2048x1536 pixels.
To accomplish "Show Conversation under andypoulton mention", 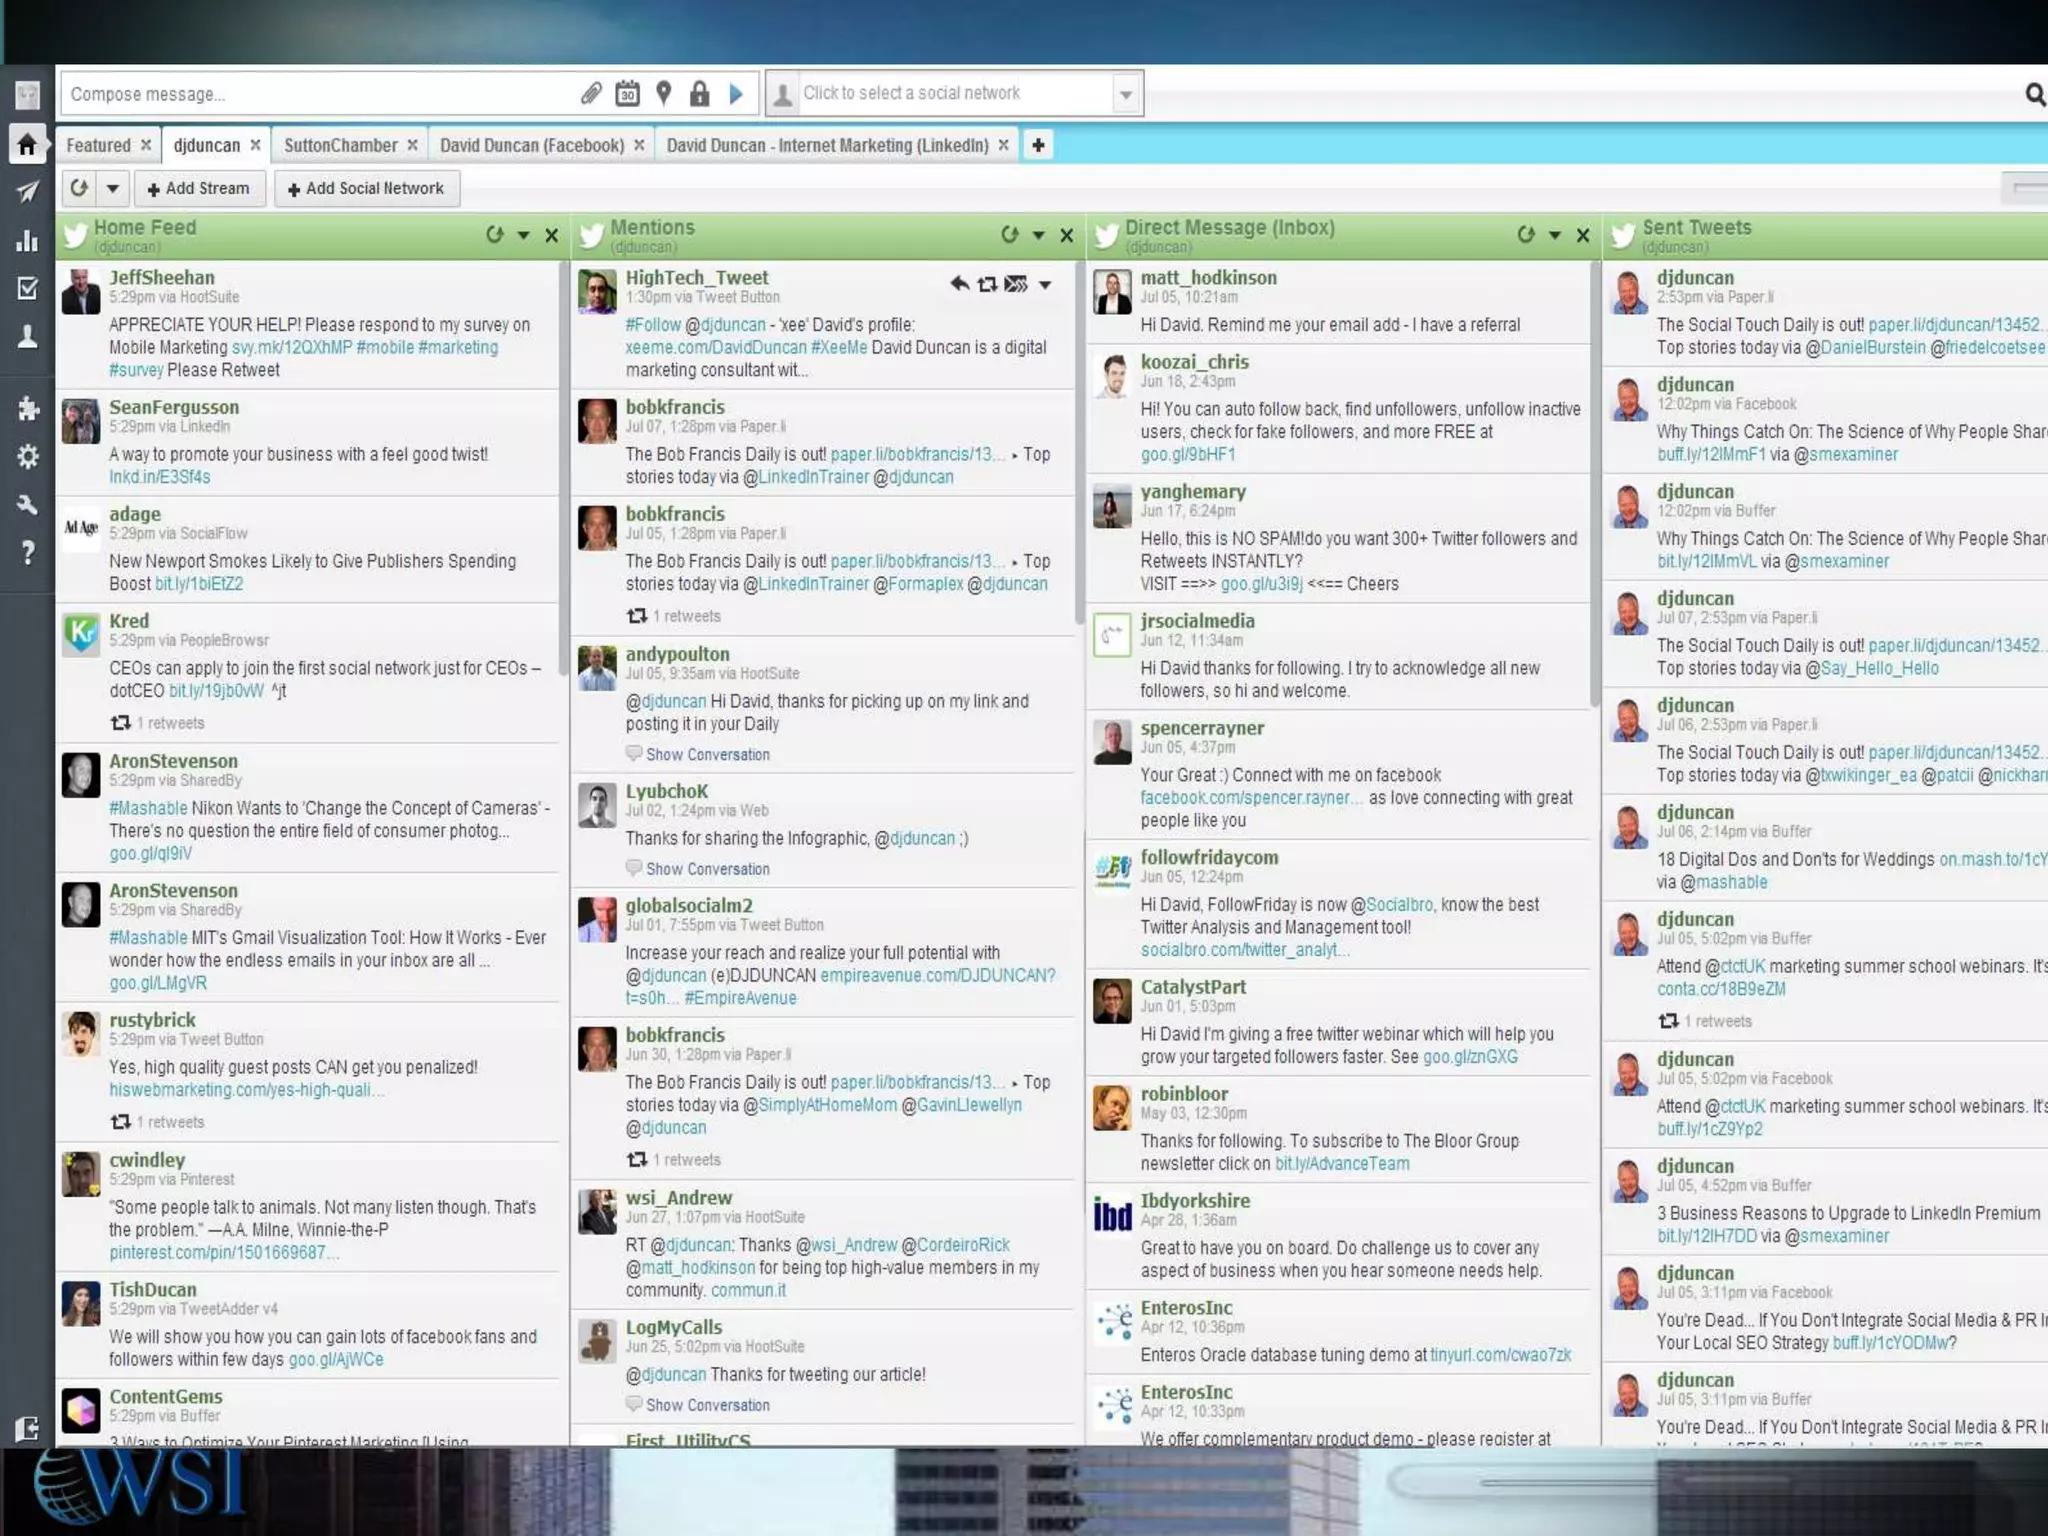I will [707, 755].
